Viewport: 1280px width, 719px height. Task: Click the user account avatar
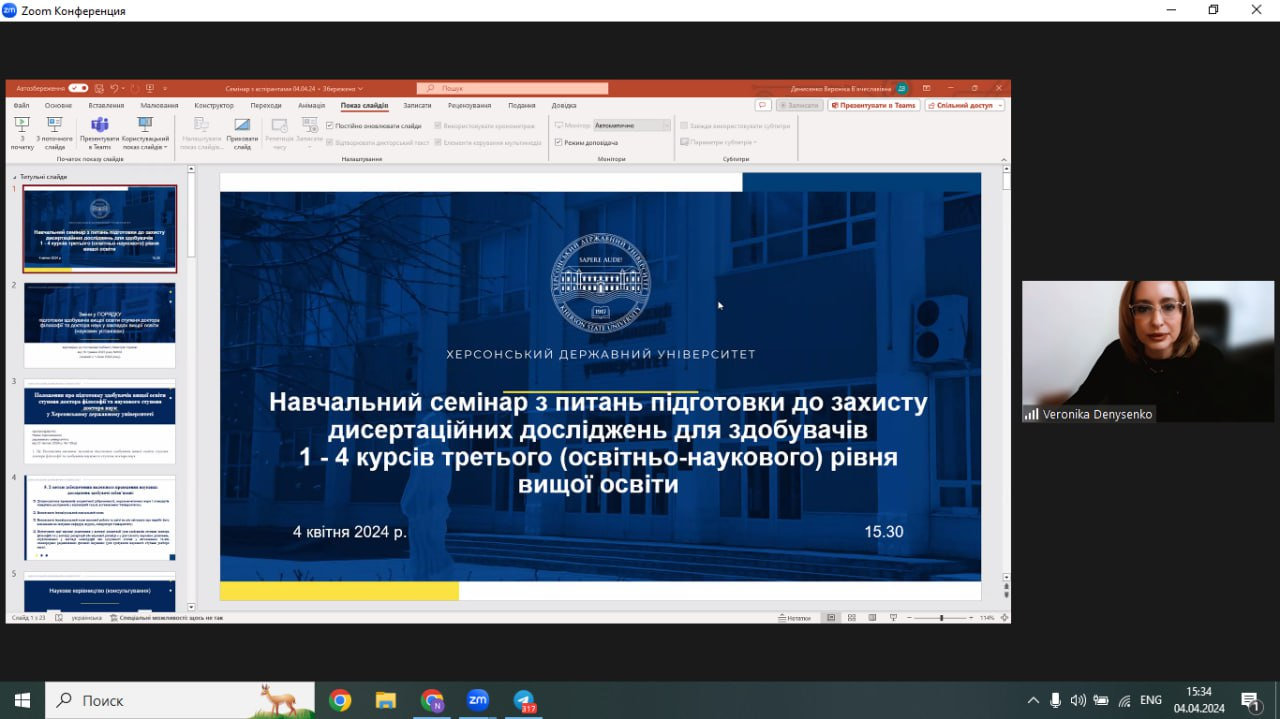pos(902,88)
